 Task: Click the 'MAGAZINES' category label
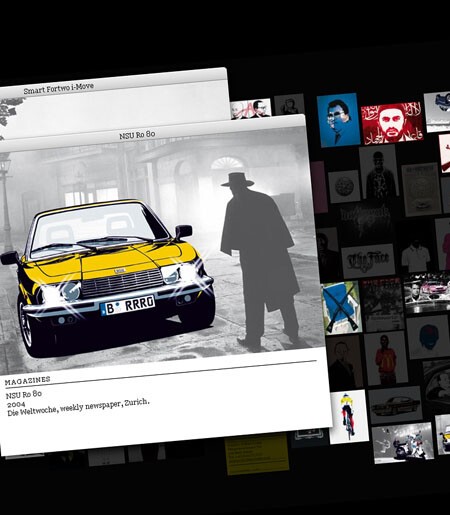[x=28, y=381]
